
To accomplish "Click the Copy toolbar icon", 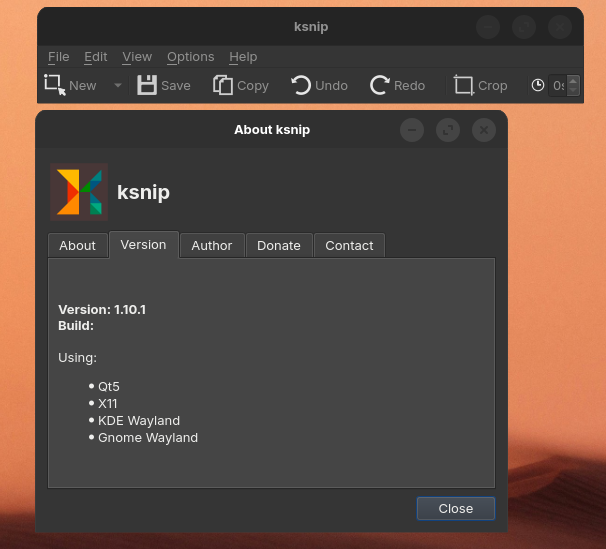I will coord(223,85).
